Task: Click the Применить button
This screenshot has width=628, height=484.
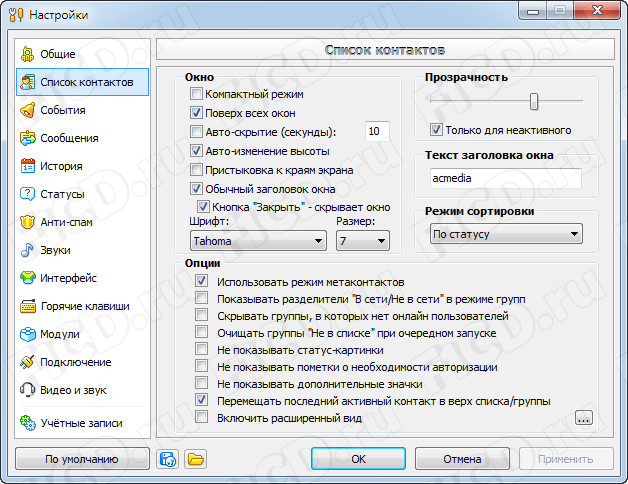Action: pyautogui.click(x=566, y=459)
